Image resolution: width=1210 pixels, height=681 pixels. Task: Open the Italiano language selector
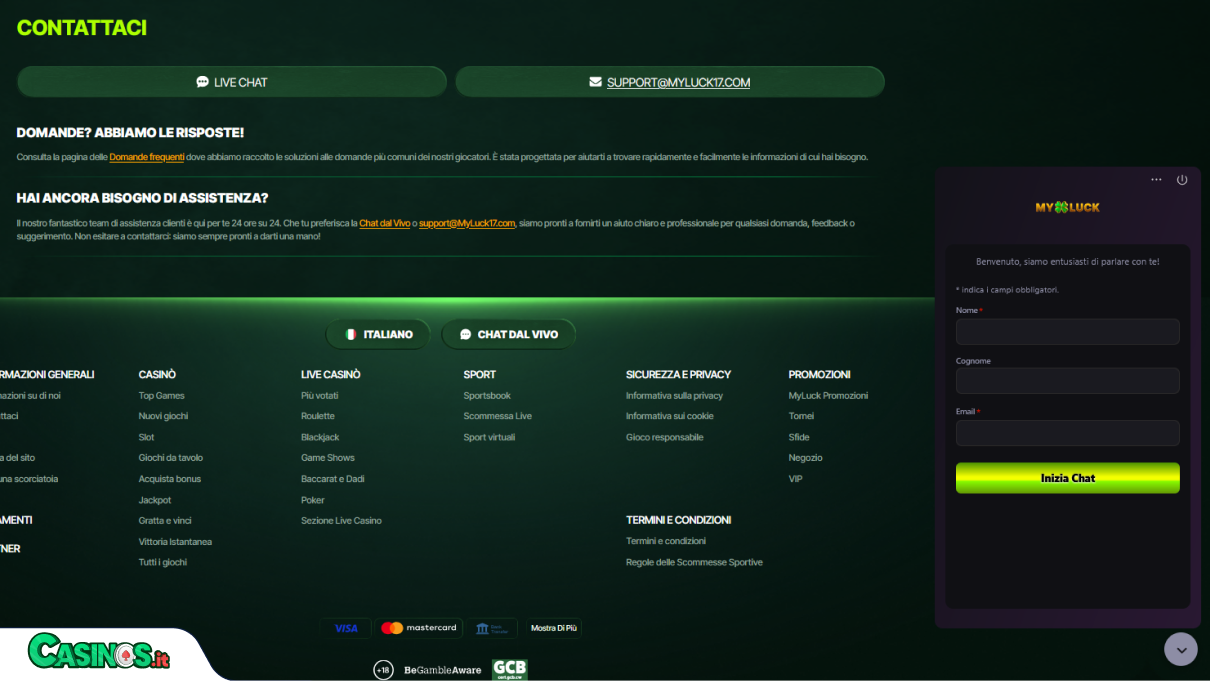378,334
